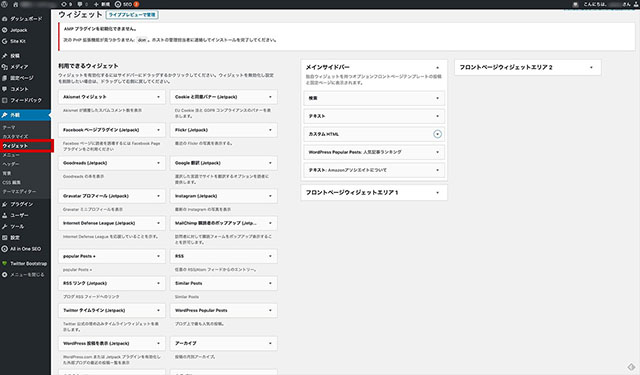Expand the Similar Posts widget arrow

[270, 283]
